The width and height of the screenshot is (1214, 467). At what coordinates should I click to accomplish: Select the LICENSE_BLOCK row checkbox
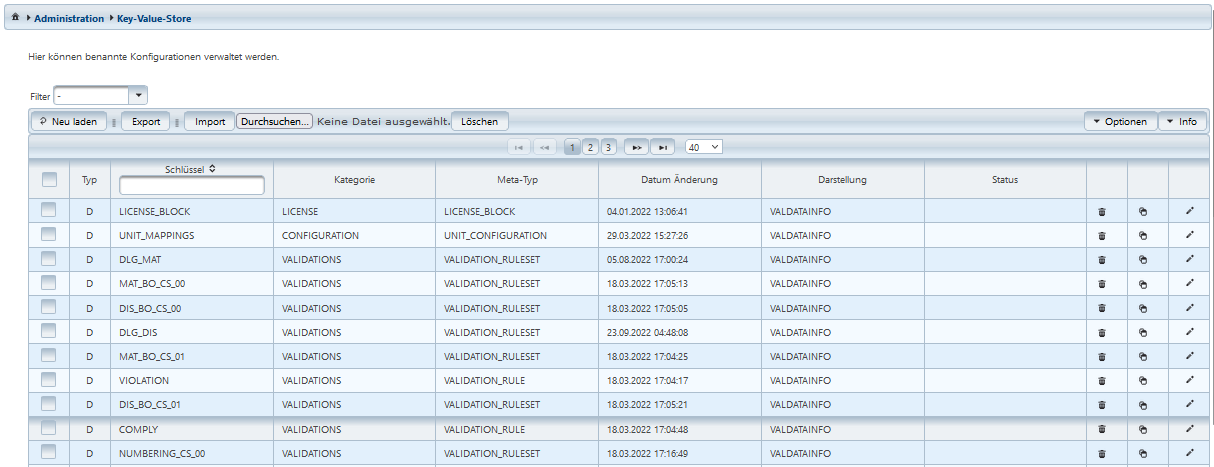coord(49,211)
